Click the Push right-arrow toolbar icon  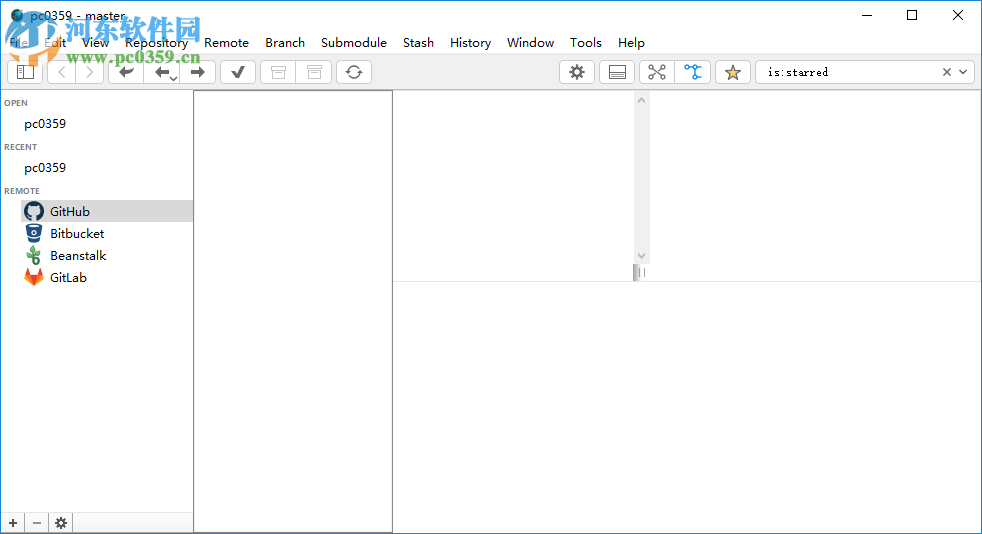click(197, 72)
